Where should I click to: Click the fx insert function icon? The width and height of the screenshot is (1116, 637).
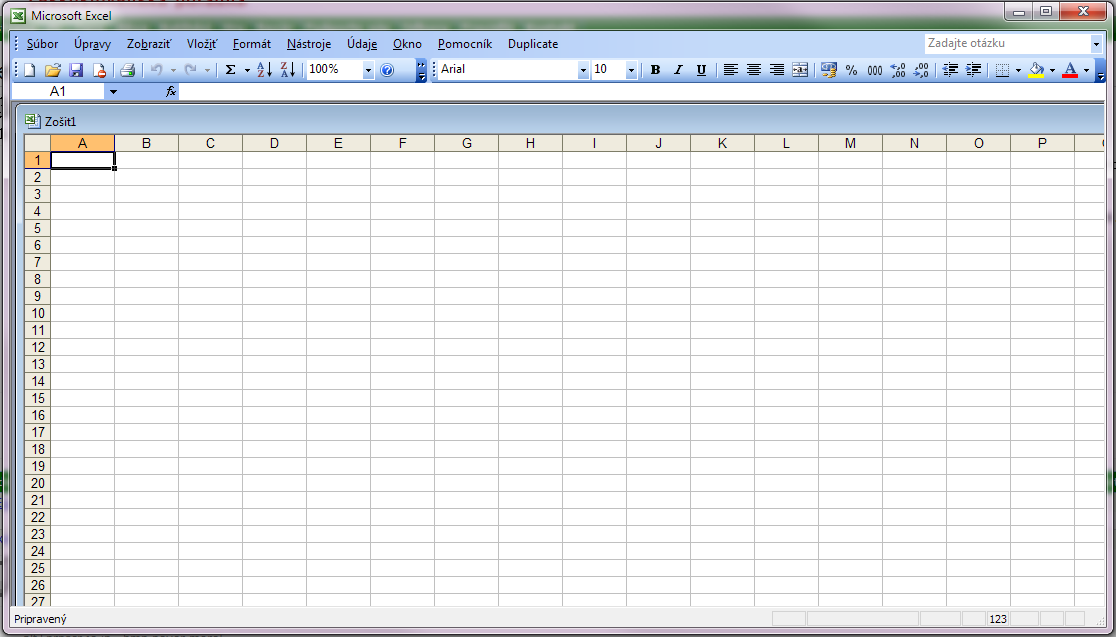tap(171, 91)
